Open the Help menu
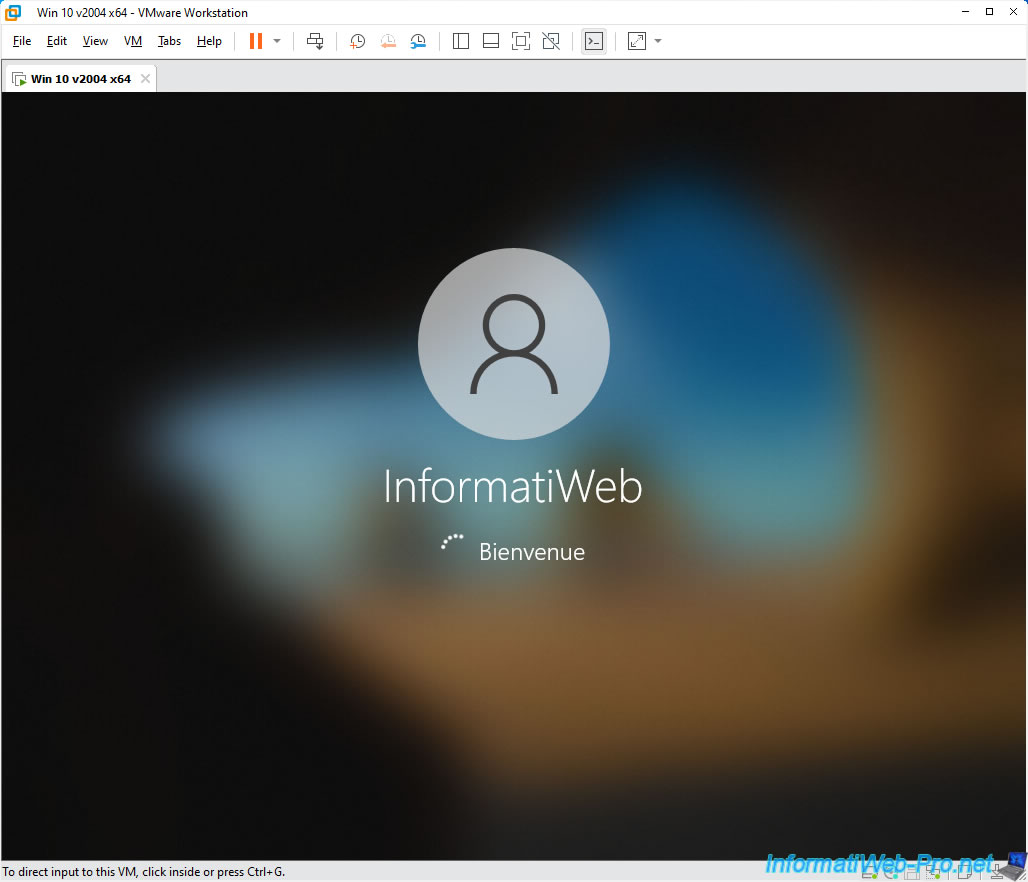 click(209, 41)
